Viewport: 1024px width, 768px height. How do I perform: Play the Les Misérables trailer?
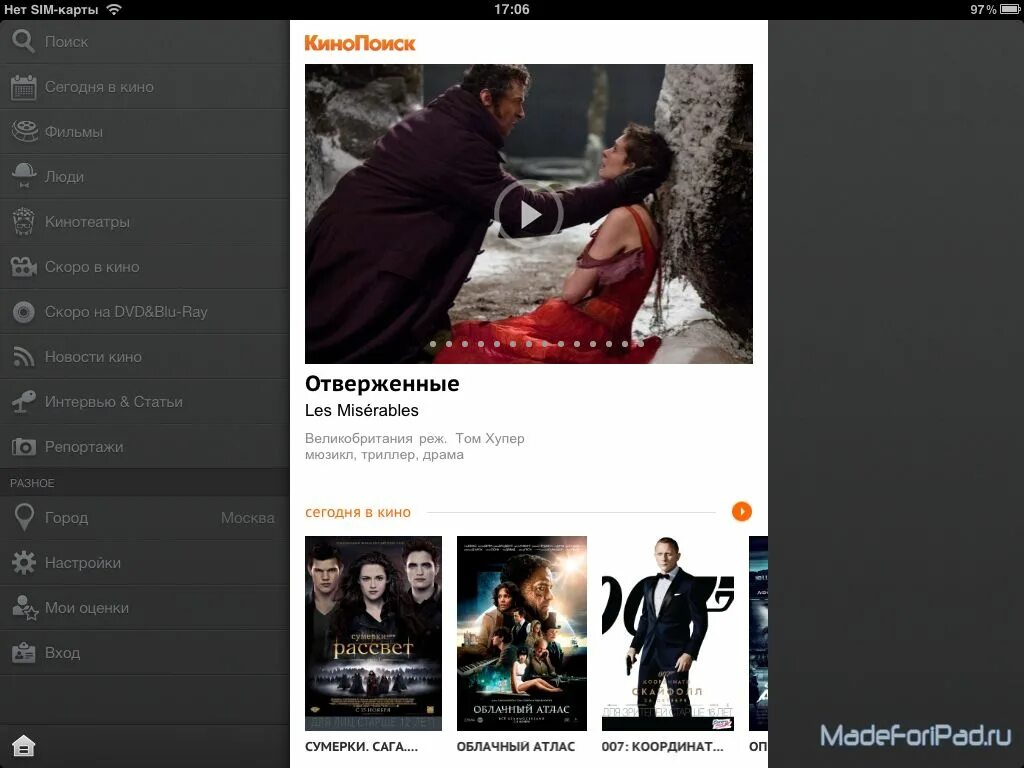pos(528,214)
